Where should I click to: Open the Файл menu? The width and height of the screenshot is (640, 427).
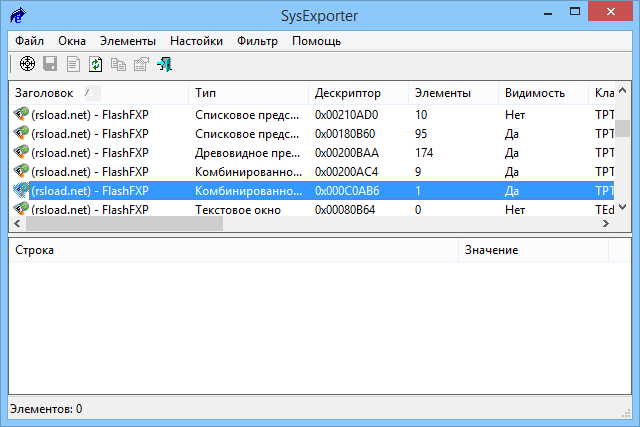tap(29, 41)
